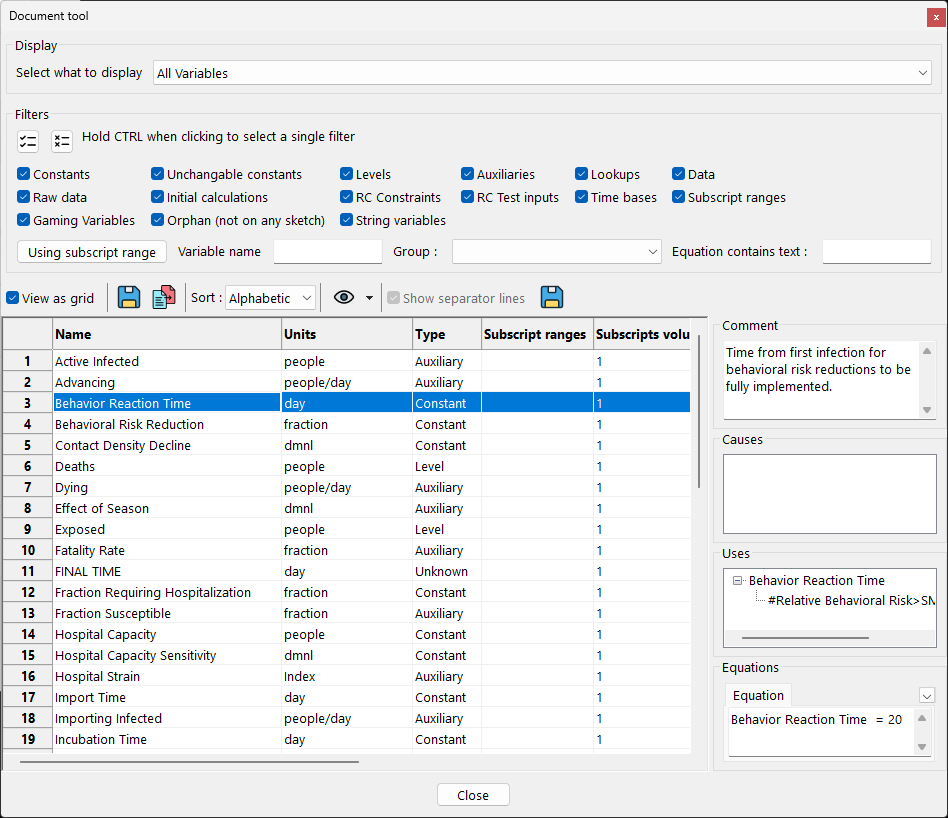Toggle the Time bases filter
948x818 pixels.
tap(581, 197)
